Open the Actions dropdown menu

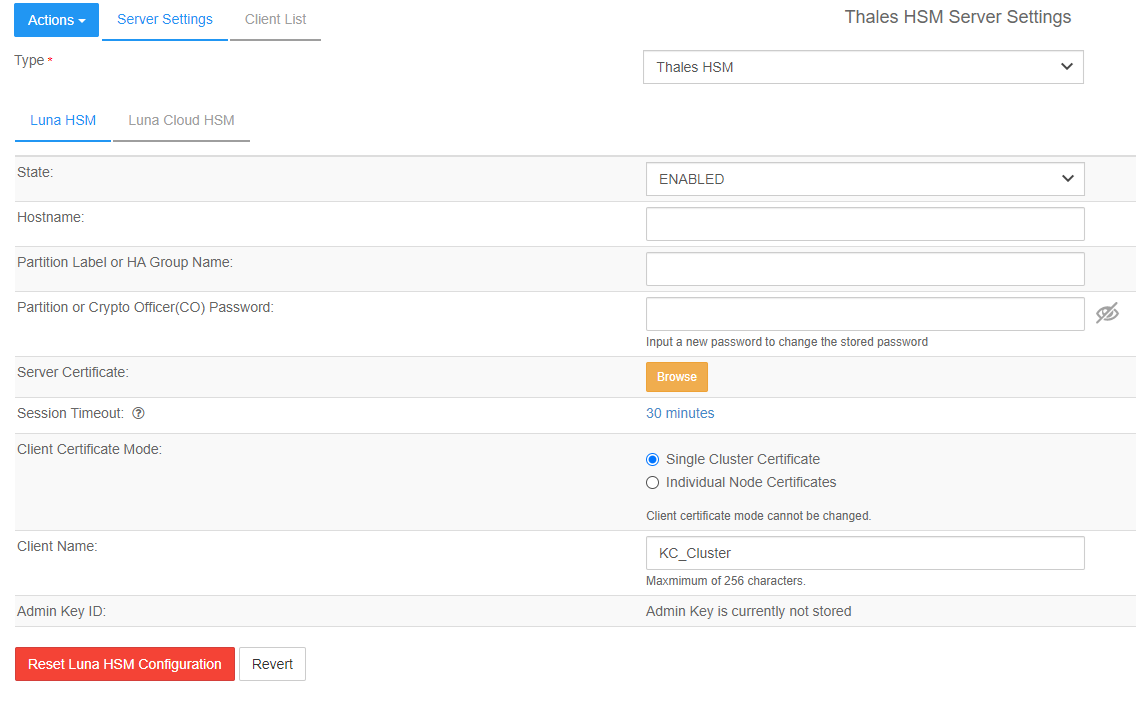tap(57, 20)
